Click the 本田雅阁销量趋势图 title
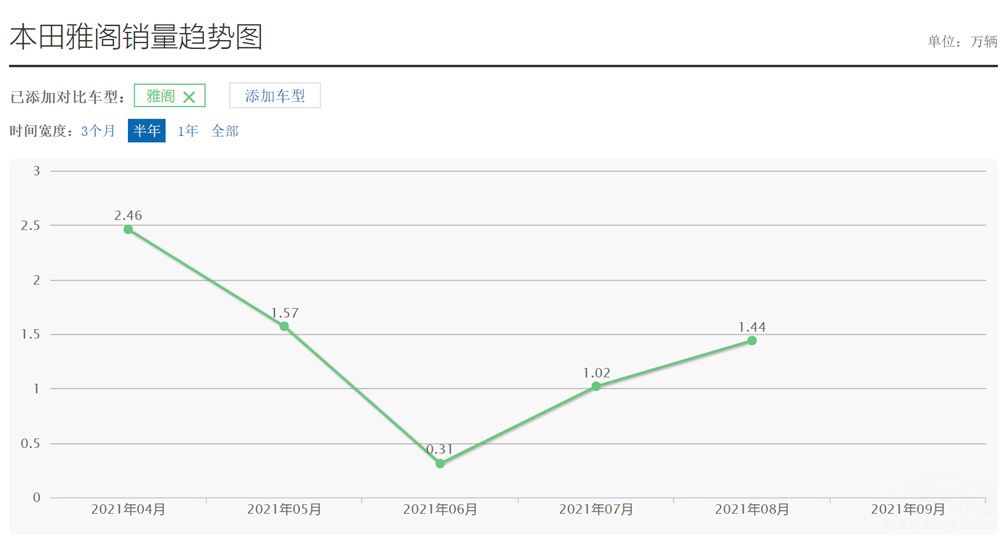The width and height of the screenshot is (1000, 537). tap(136, 38)
